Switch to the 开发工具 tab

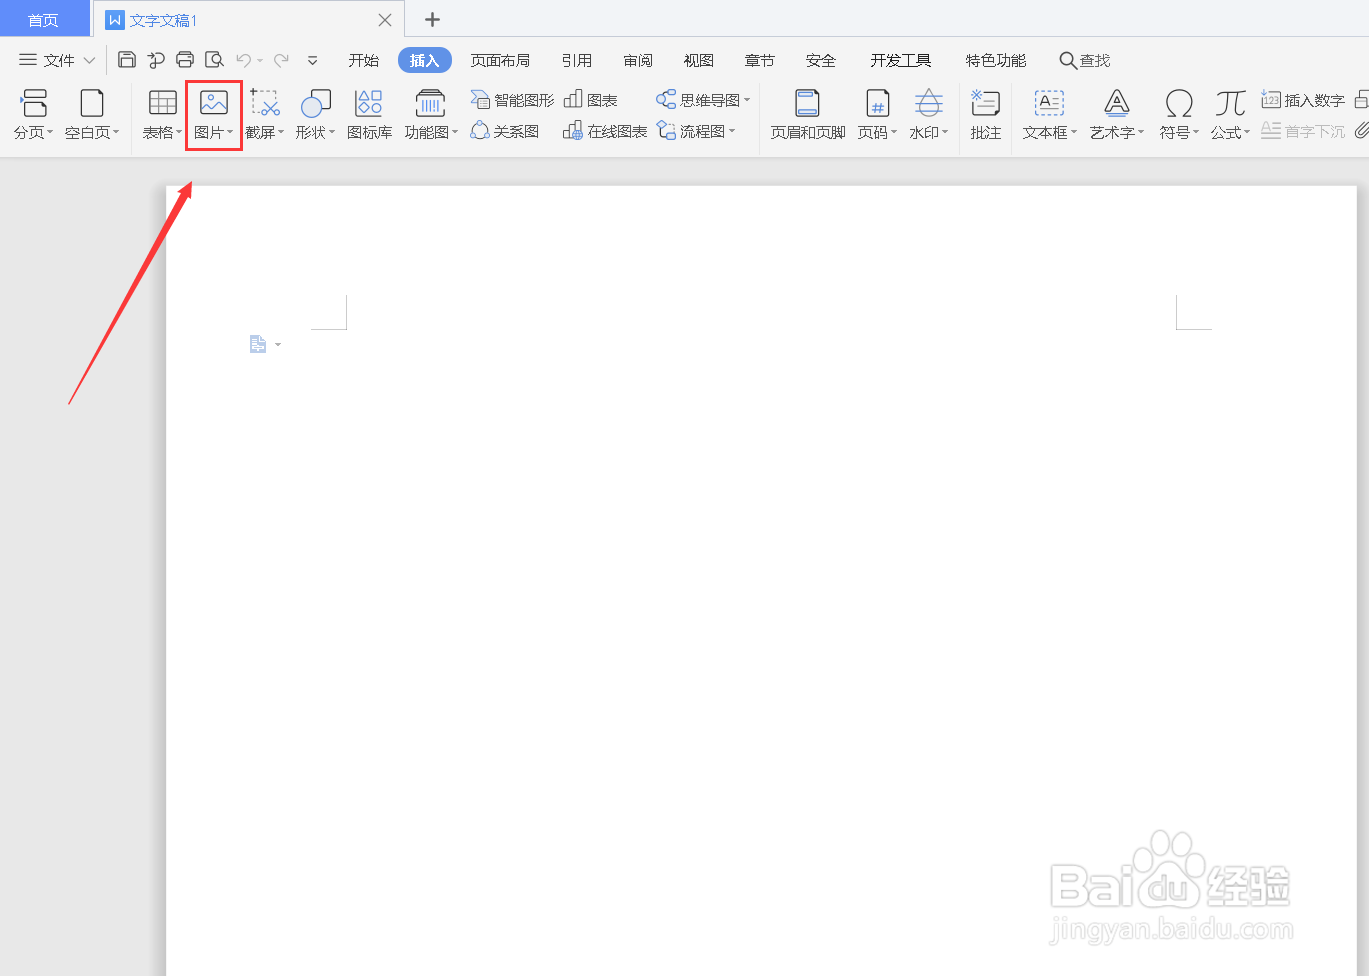click(901, 60)
